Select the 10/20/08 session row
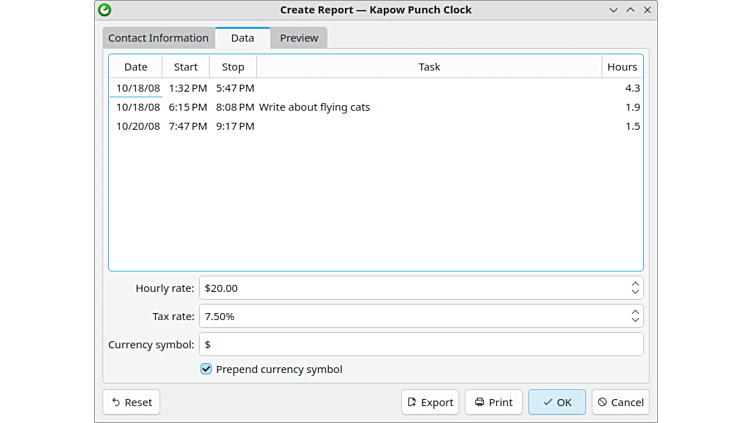 point(300,126)
